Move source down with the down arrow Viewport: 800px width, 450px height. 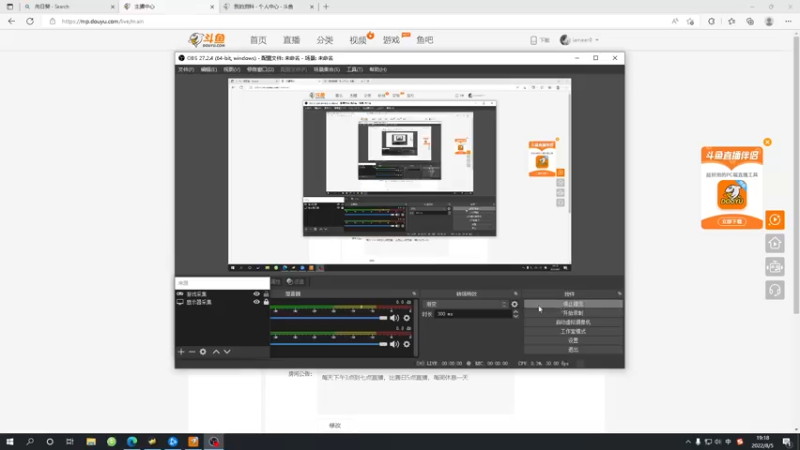point(227,352)
